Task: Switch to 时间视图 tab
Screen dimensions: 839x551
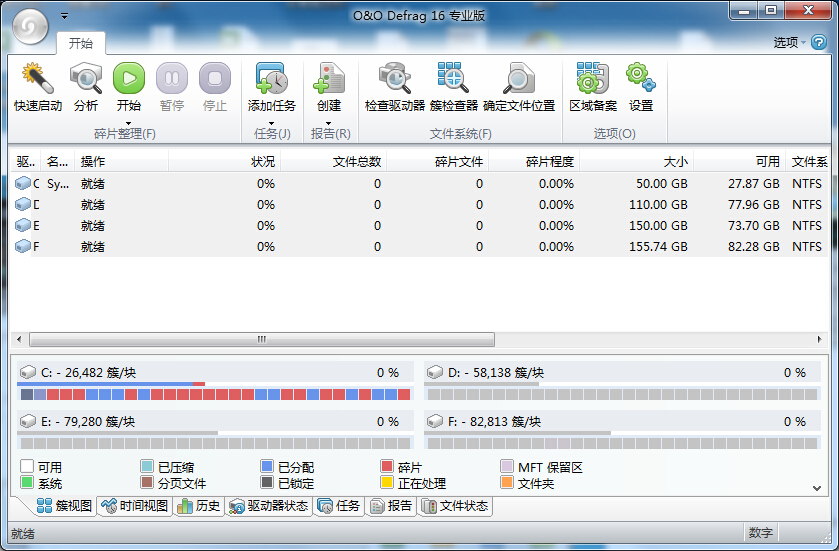Action: point(135,506)
